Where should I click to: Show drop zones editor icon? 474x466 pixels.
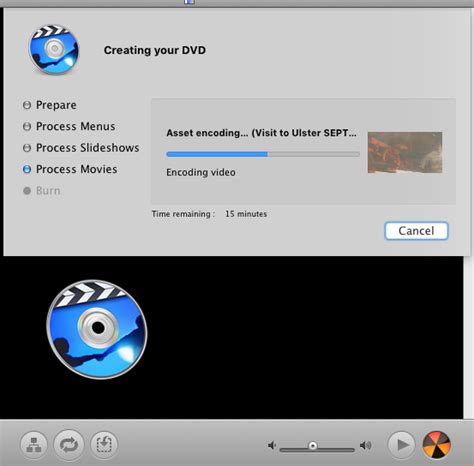tap(104, 445)
